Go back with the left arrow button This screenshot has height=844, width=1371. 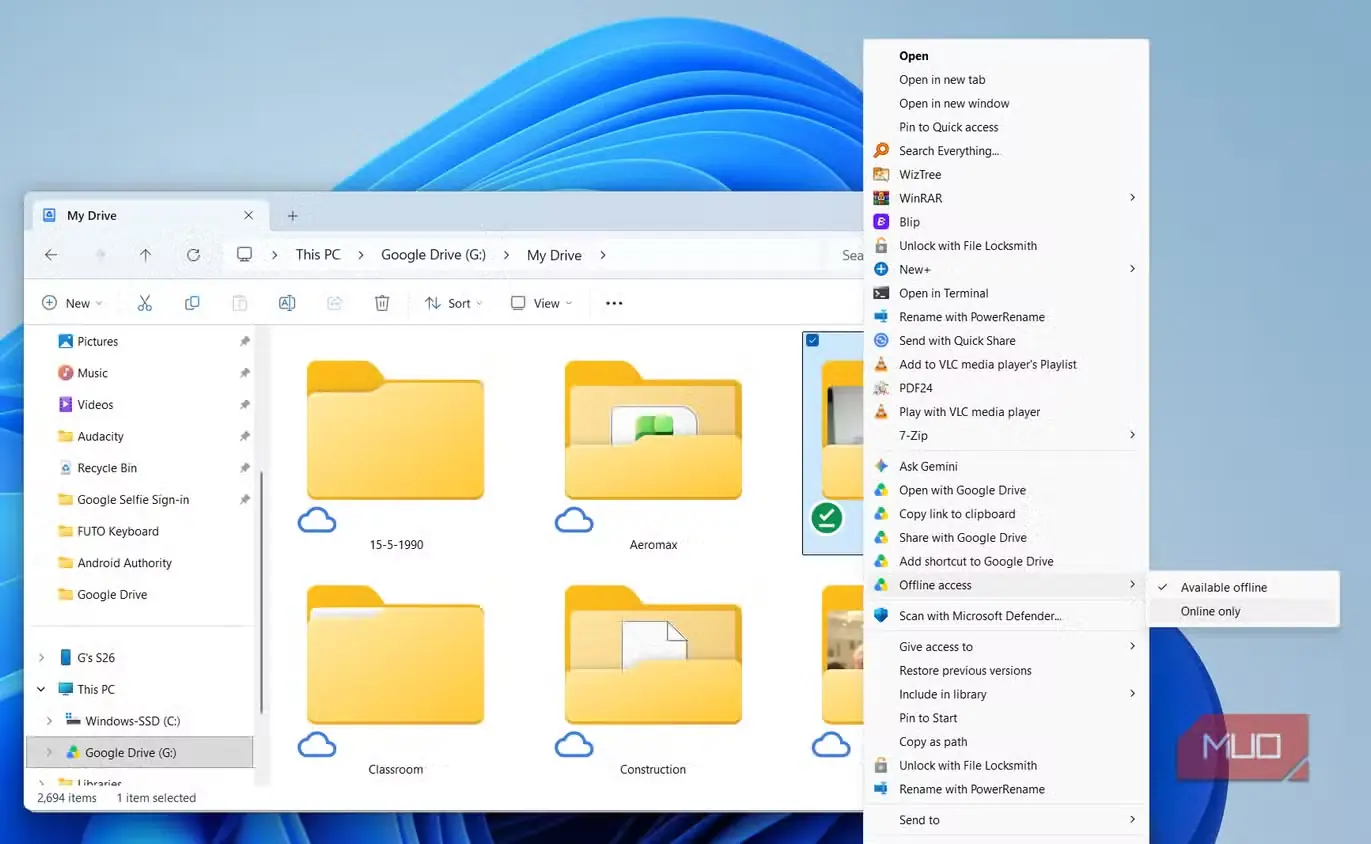pos(51,255)
